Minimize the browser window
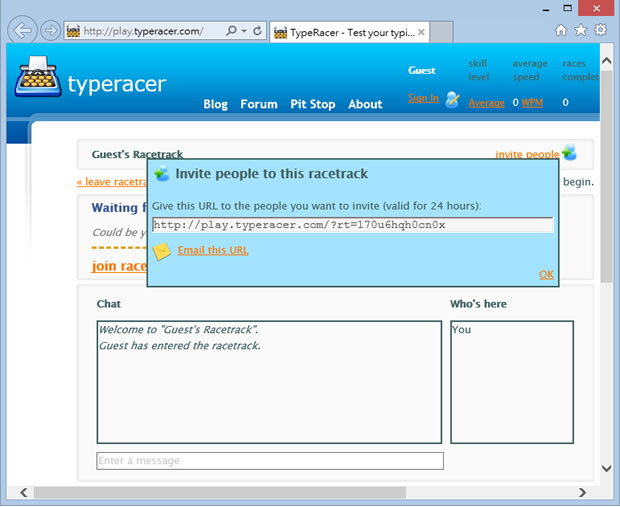The width and height of the screenshot is (620, 507). click(546, 9)
